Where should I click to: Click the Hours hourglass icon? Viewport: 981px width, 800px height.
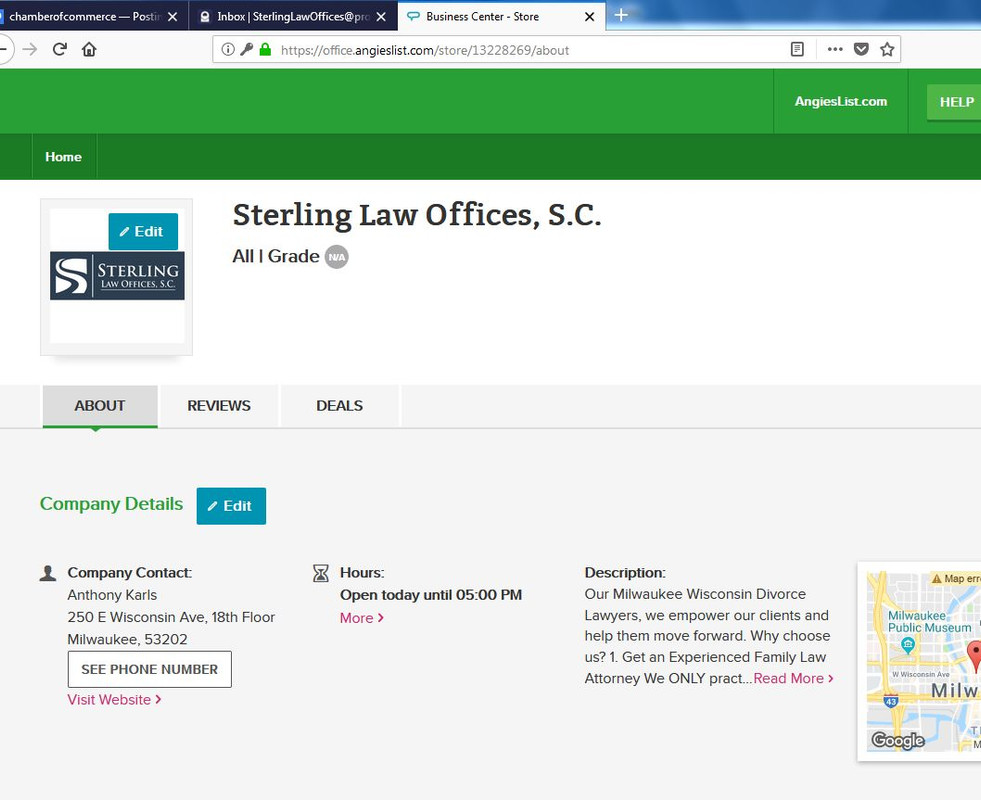(320, 573)
